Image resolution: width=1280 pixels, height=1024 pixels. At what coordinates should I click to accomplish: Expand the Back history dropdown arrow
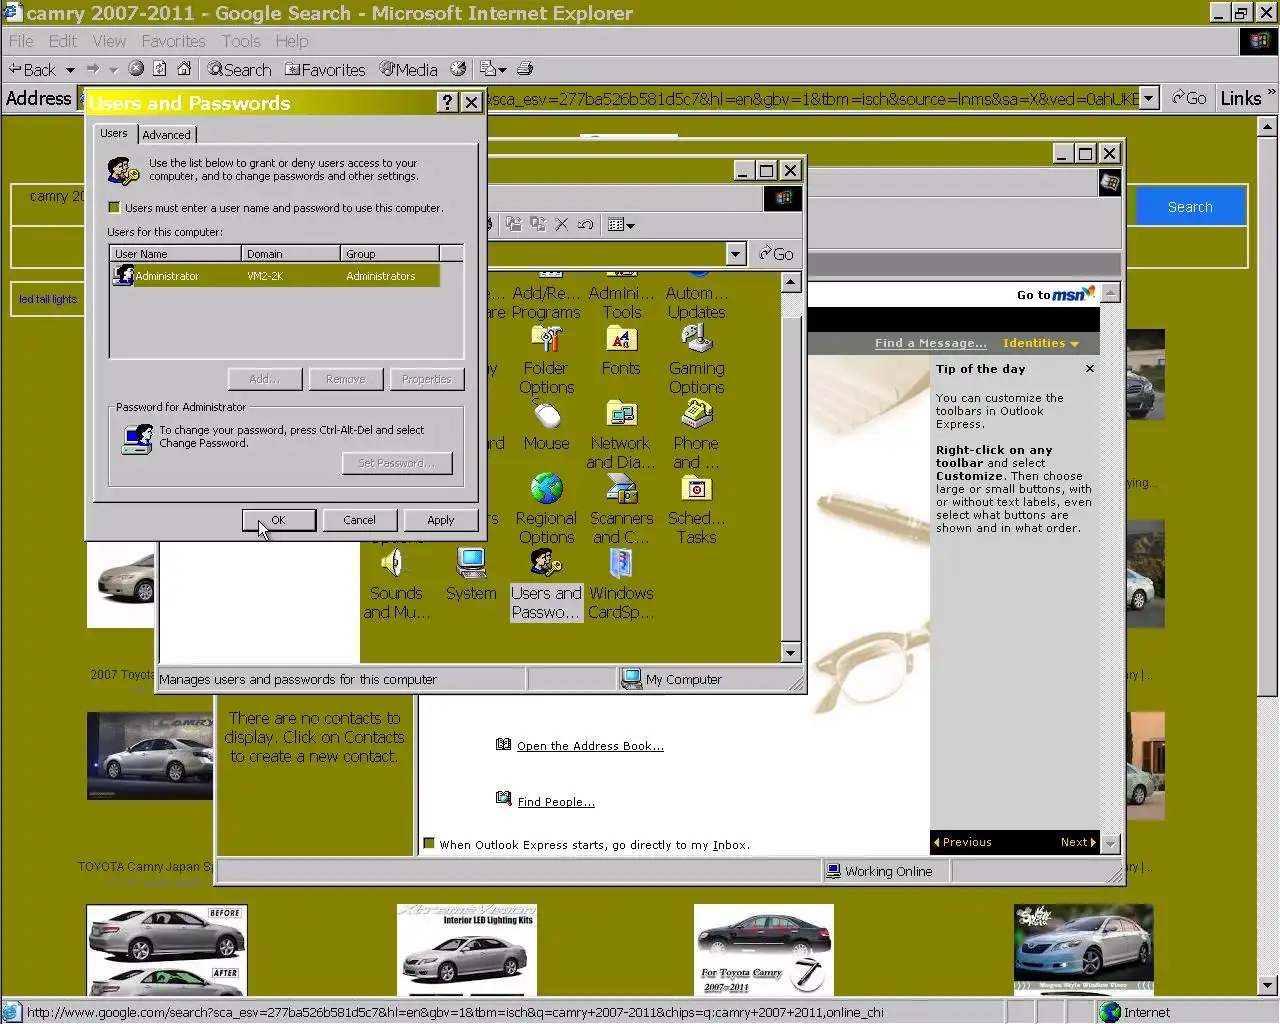[70, 70]
